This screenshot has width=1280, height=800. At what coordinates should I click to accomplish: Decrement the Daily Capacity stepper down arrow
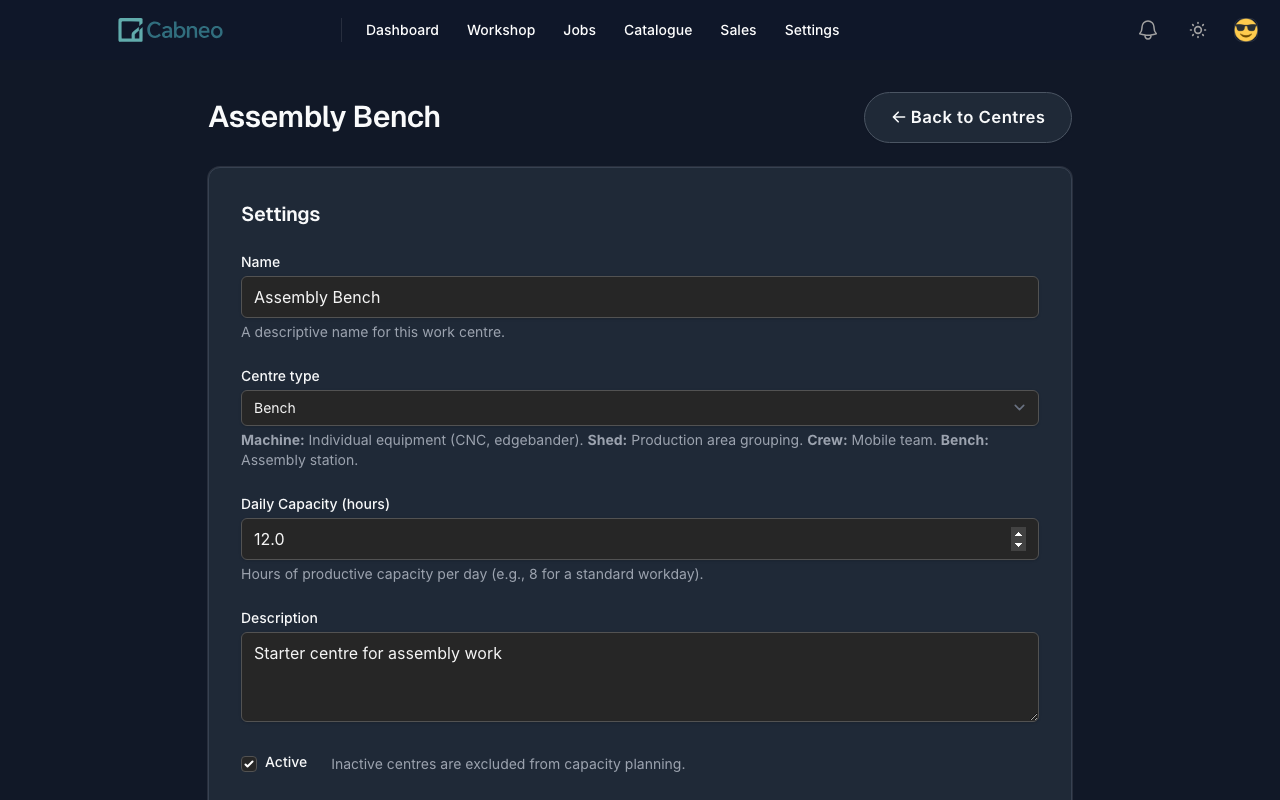(1018, 545)
